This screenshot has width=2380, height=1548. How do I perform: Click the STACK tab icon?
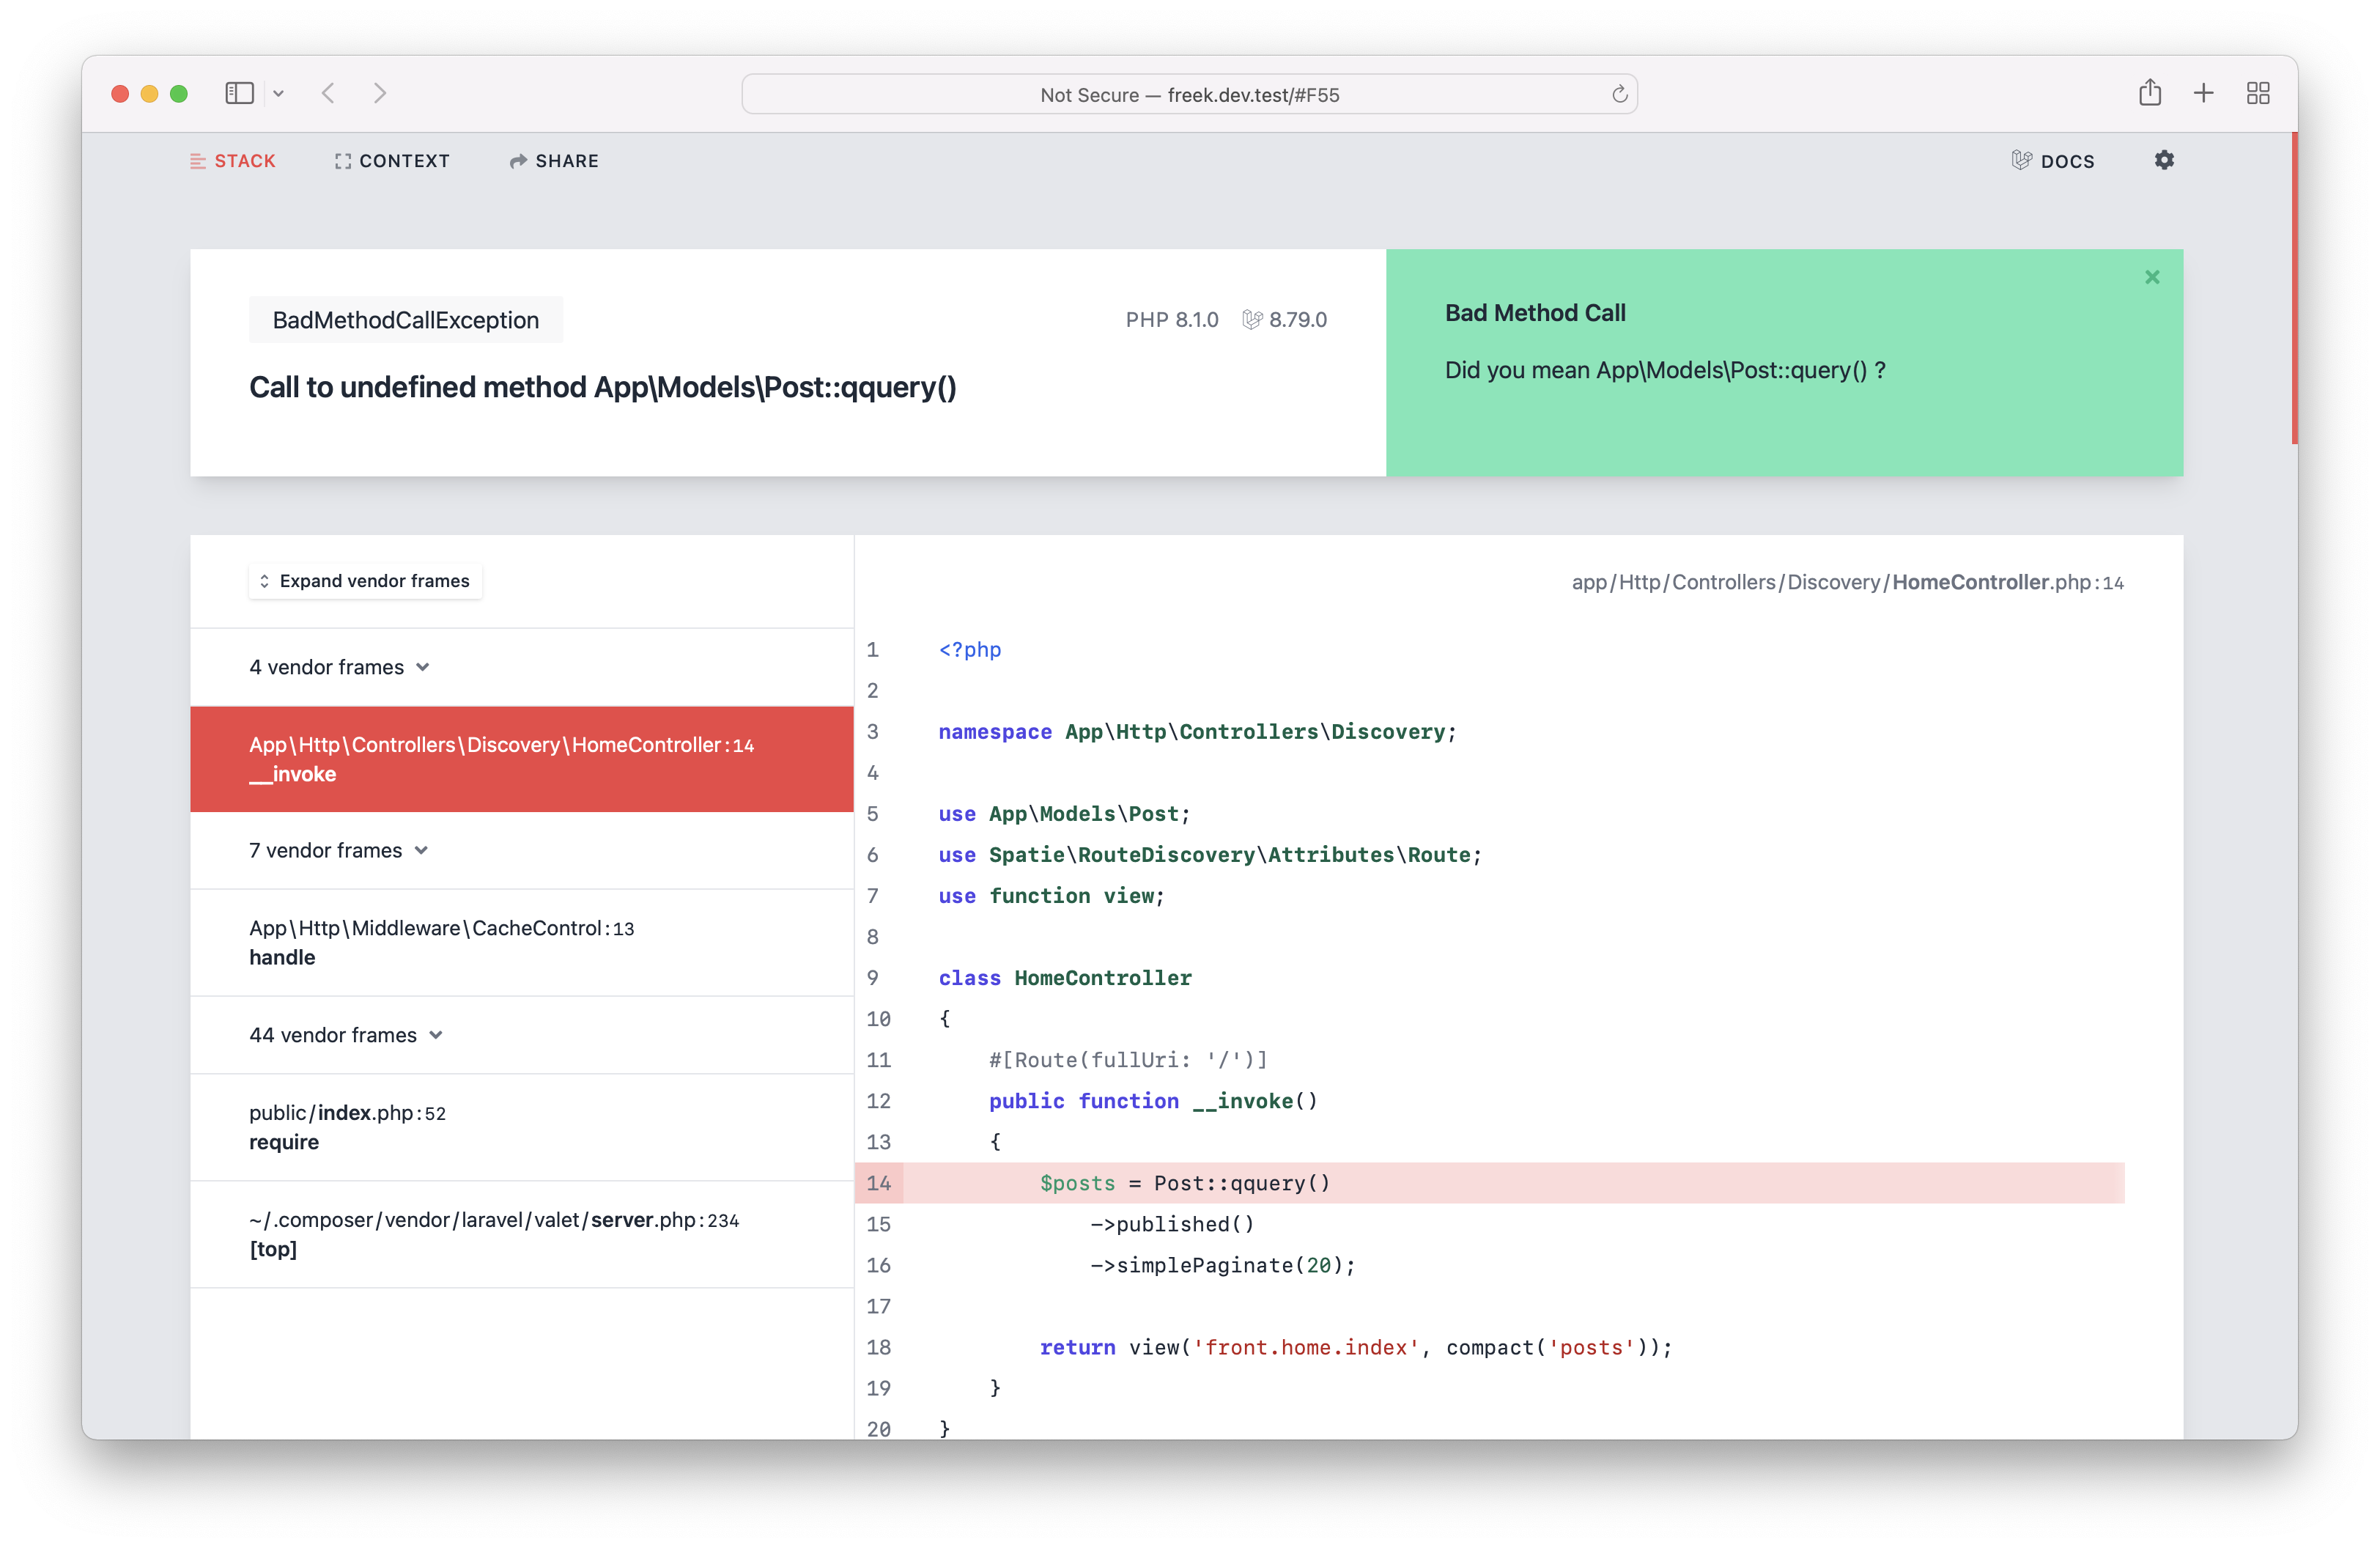pos(196,161)
